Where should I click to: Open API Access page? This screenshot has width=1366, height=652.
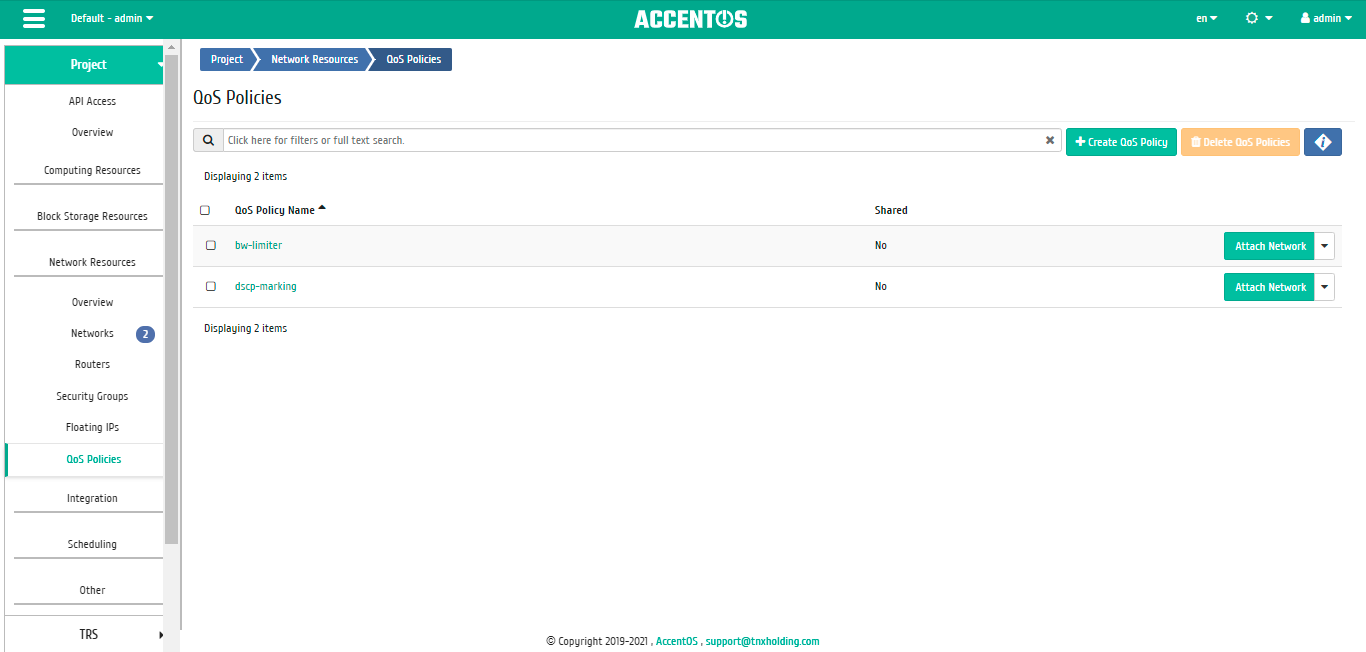click(x=92, y=101)
